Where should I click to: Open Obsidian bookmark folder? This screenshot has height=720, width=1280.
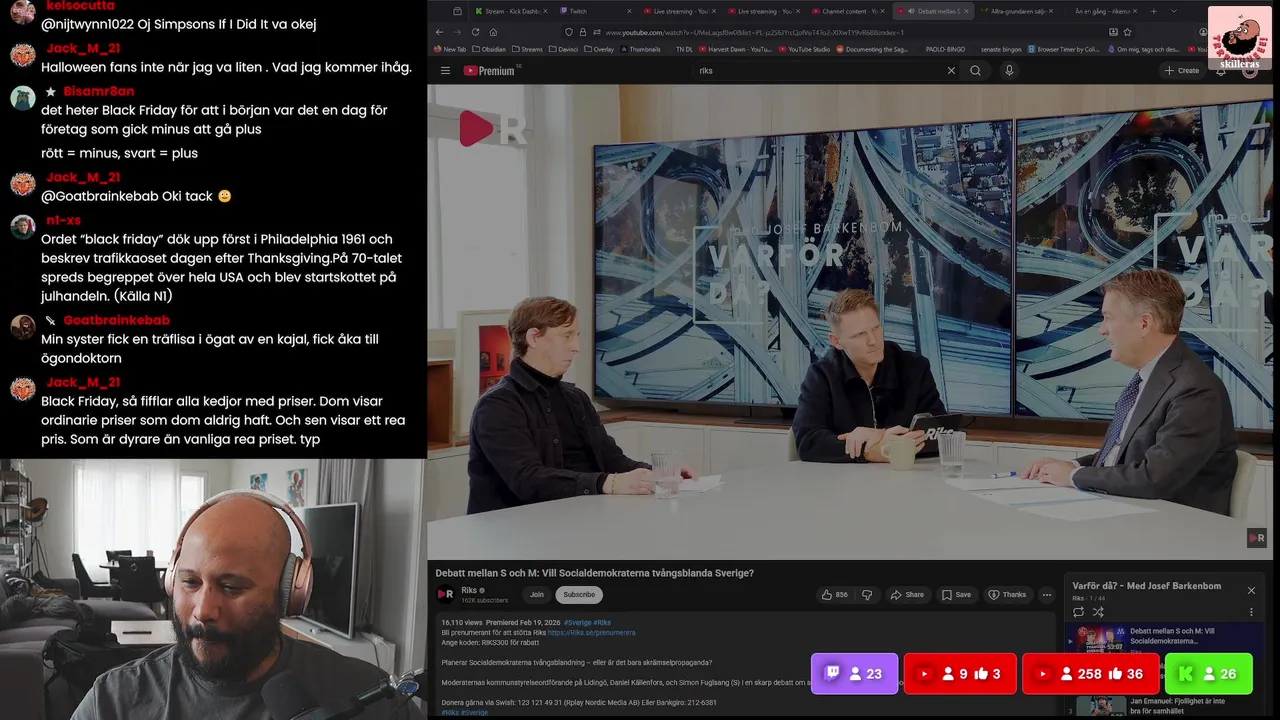[489, 49]
